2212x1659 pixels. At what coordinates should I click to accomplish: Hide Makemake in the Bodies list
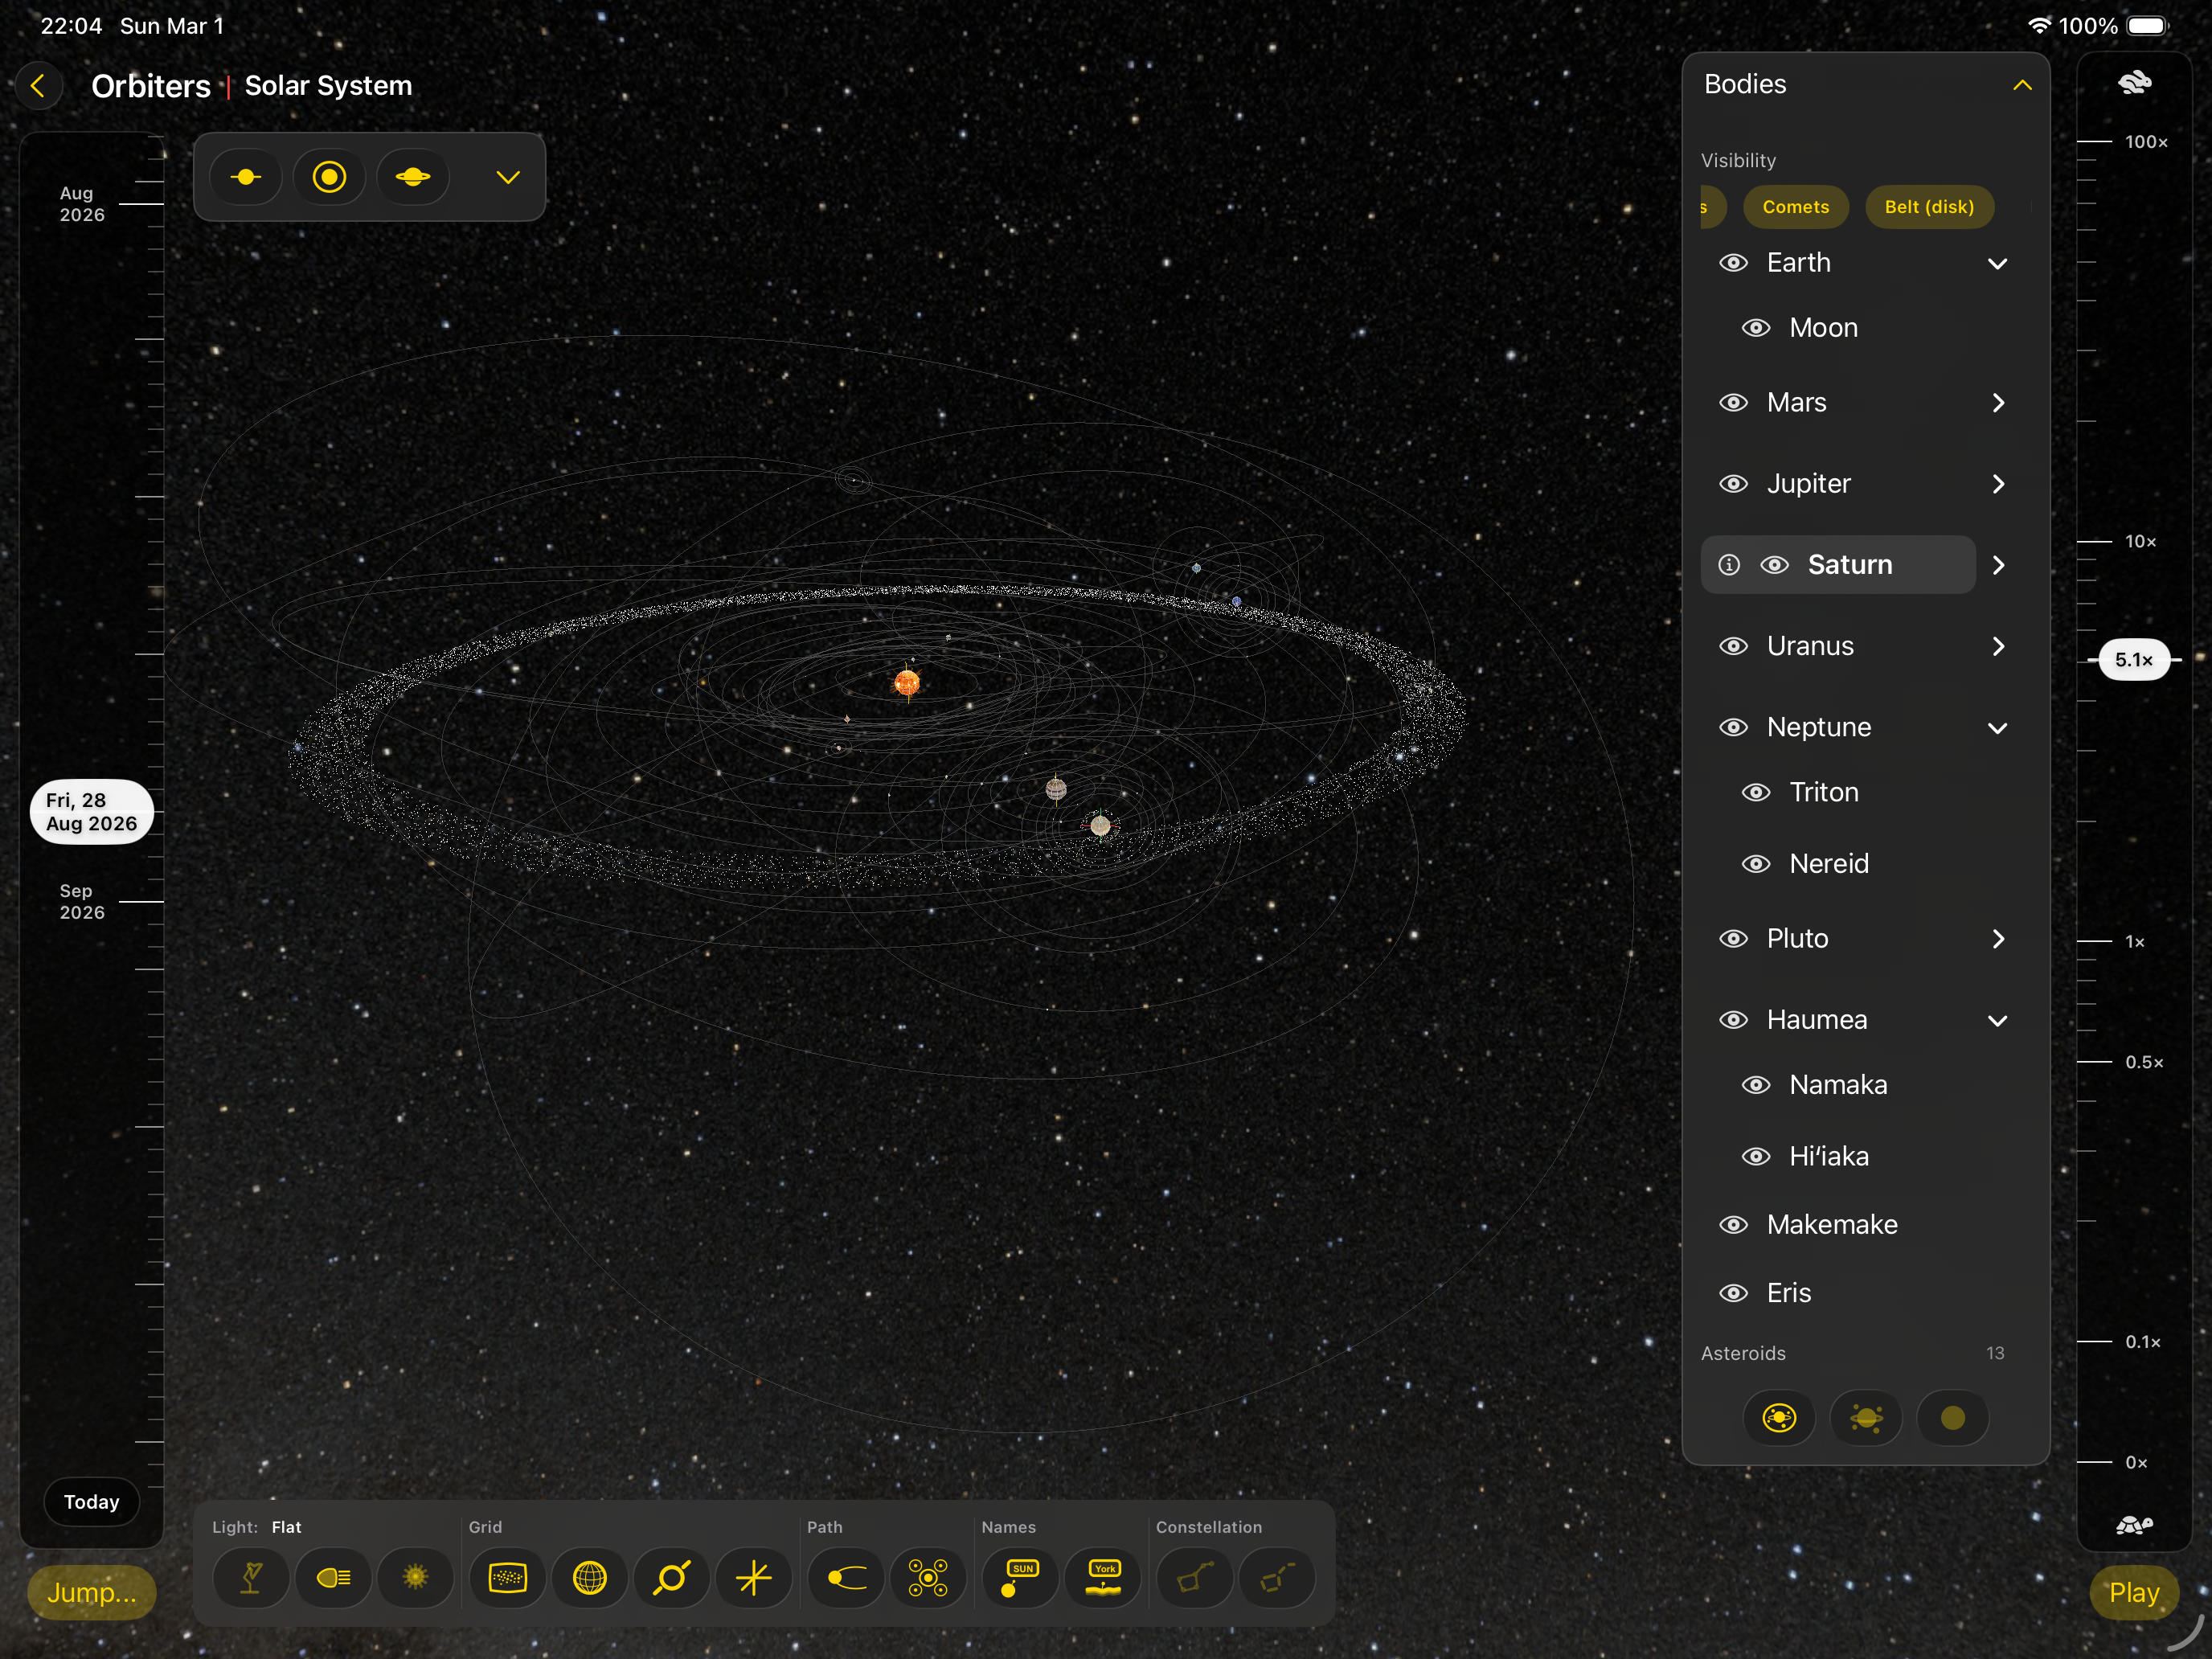1734,1224
